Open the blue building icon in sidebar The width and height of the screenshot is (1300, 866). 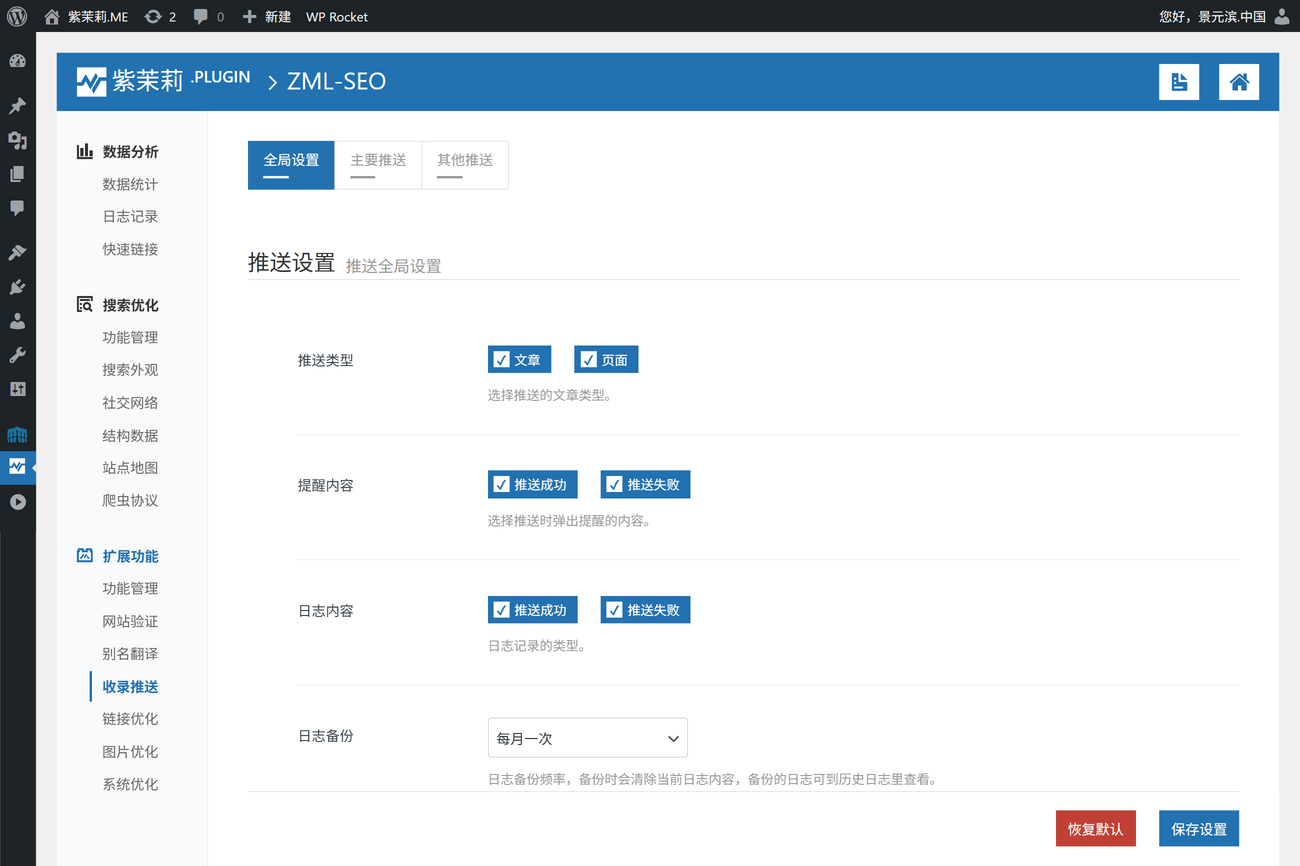[x=17, y=434]
